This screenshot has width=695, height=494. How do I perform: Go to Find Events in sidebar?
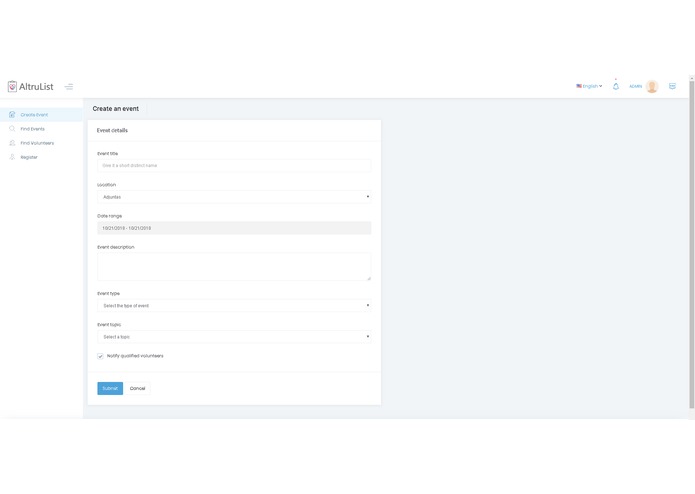(x=41, y=129)
